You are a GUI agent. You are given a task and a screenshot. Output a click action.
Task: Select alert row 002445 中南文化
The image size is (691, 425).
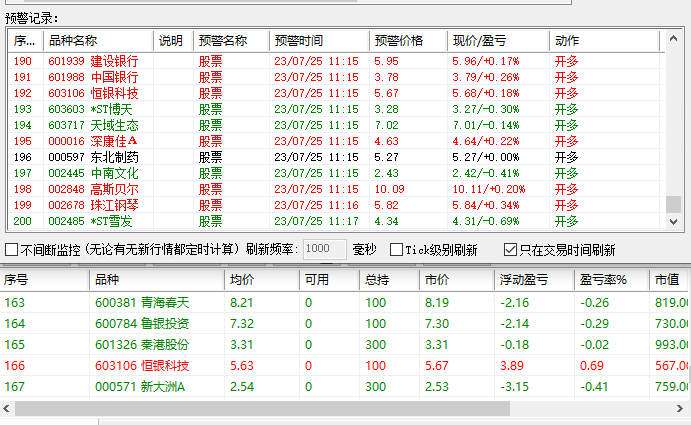[336, 173]
